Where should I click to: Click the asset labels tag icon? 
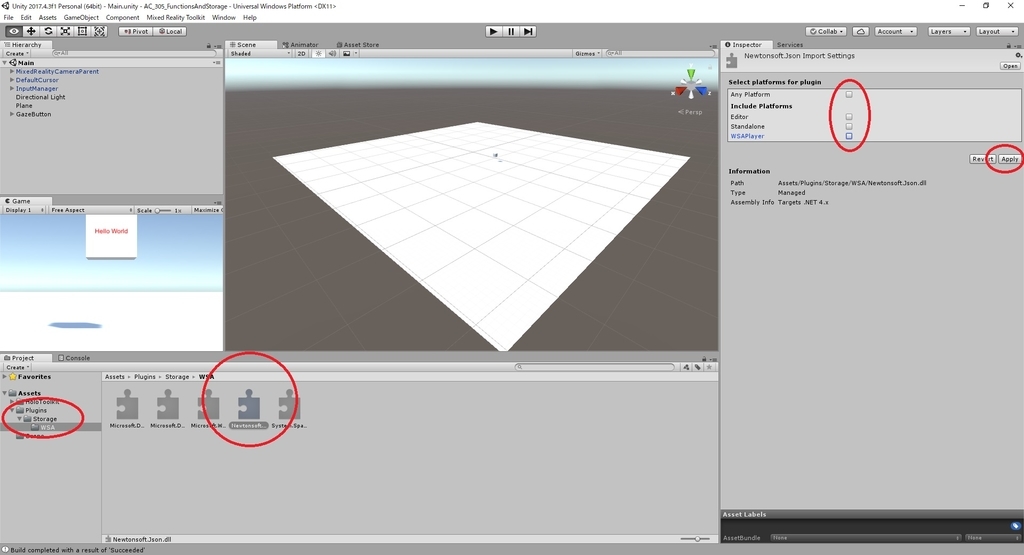(1015, 526)
